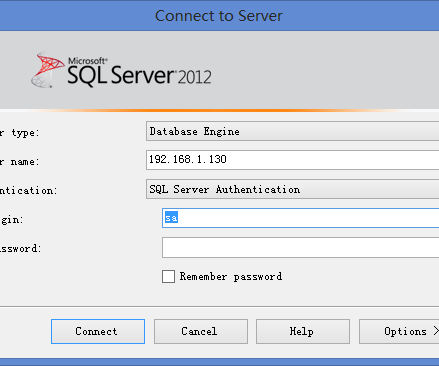Open Help for Connect to Server

tap(303, 331)
